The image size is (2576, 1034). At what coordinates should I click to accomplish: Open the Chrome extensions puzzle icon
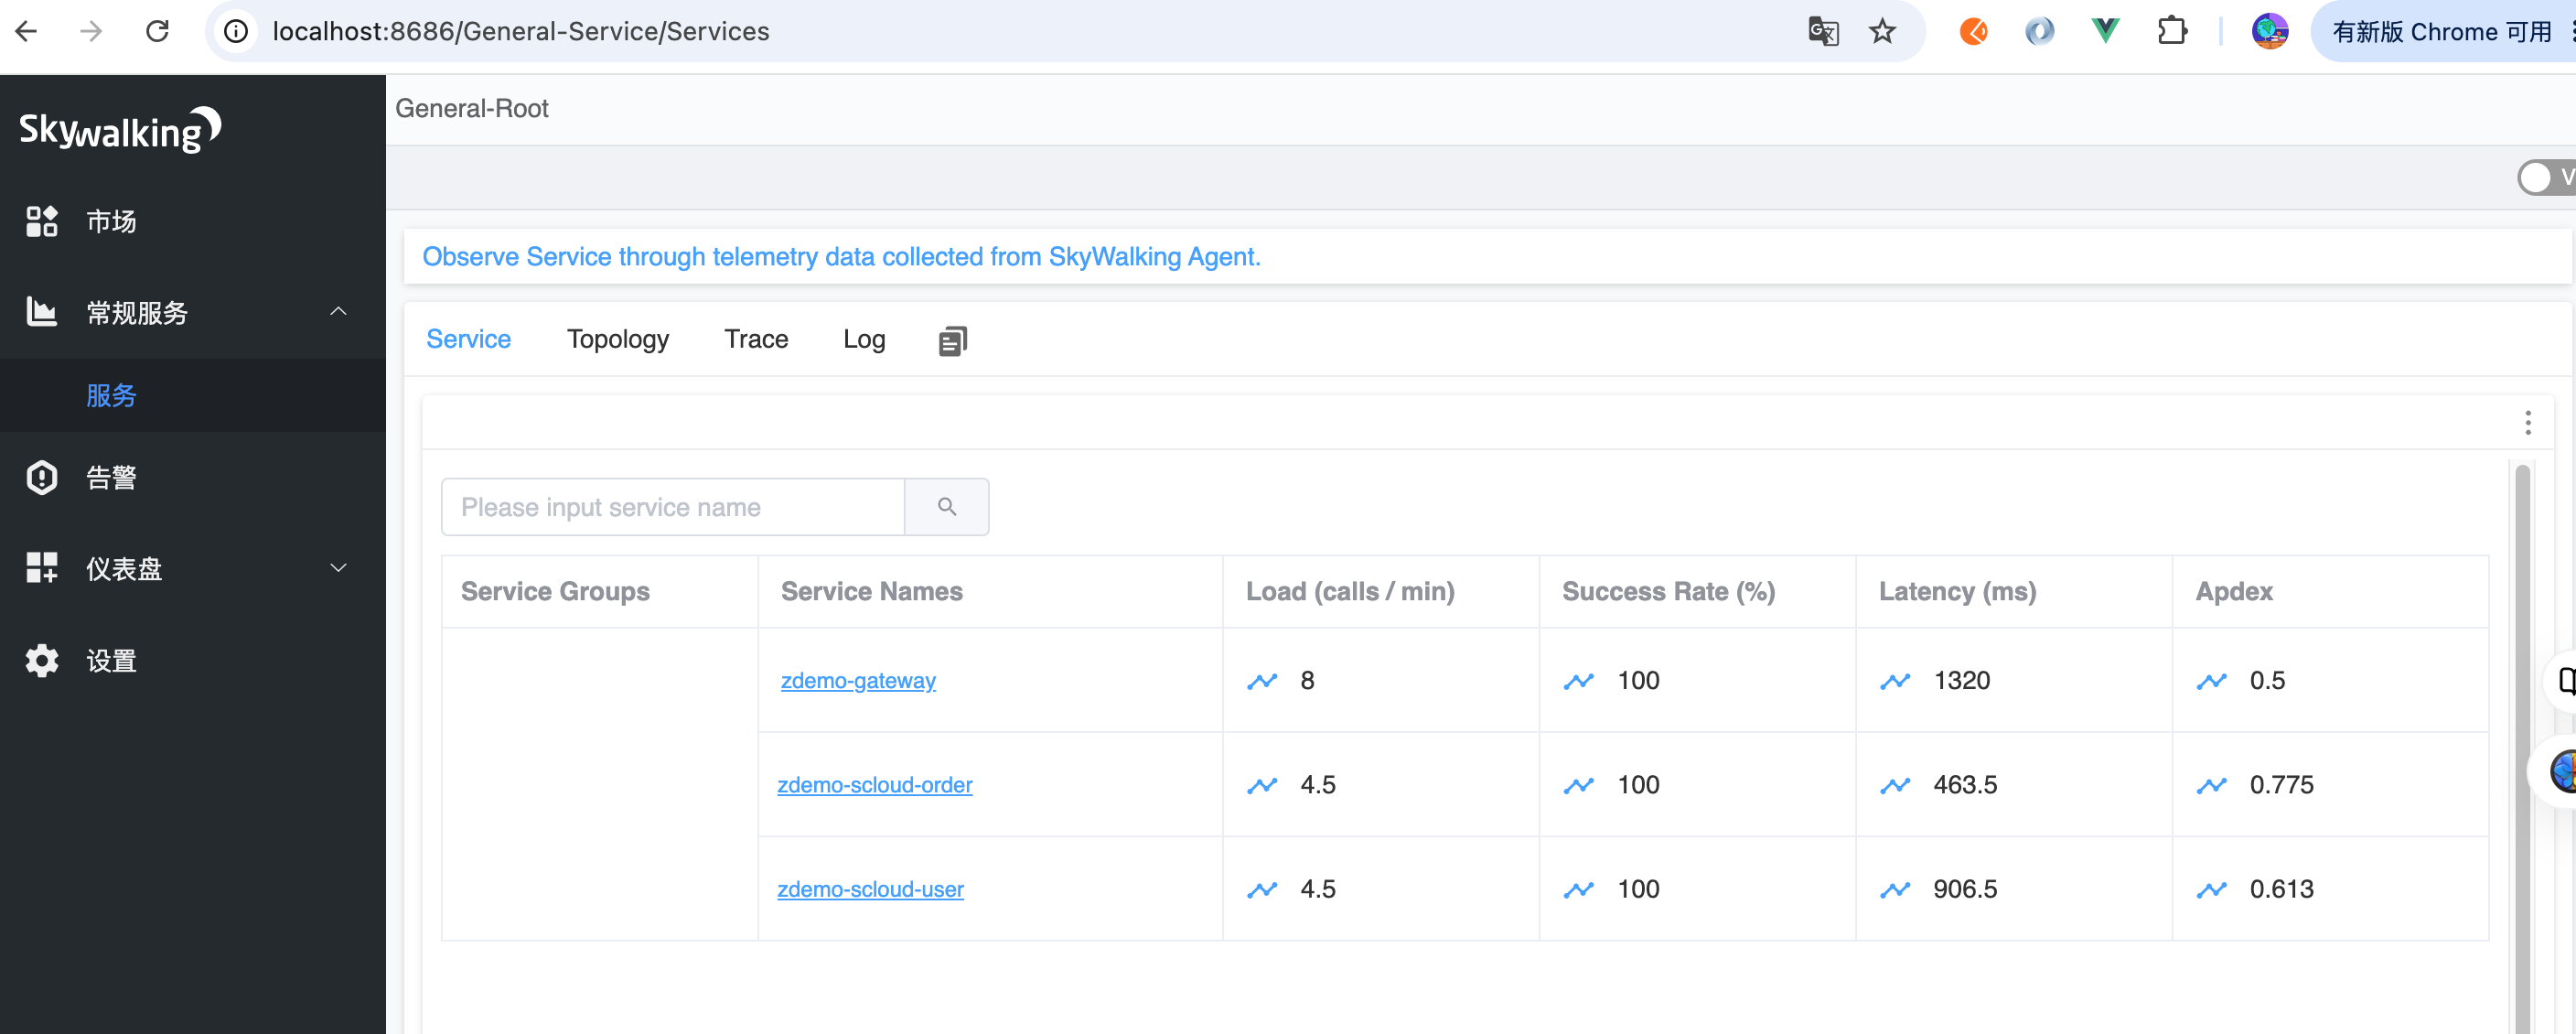[x=2172, y=31]
